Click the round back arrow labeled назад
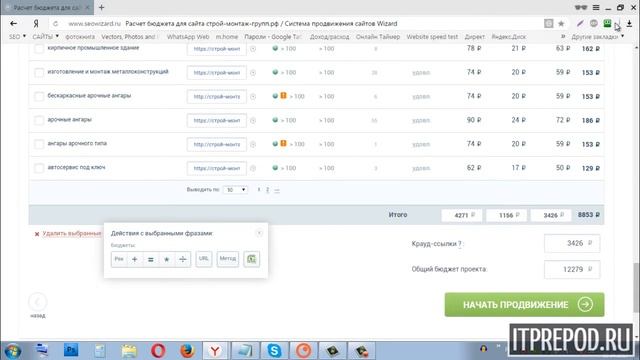This screenshot has width=640, height=360. click(38, 302)
